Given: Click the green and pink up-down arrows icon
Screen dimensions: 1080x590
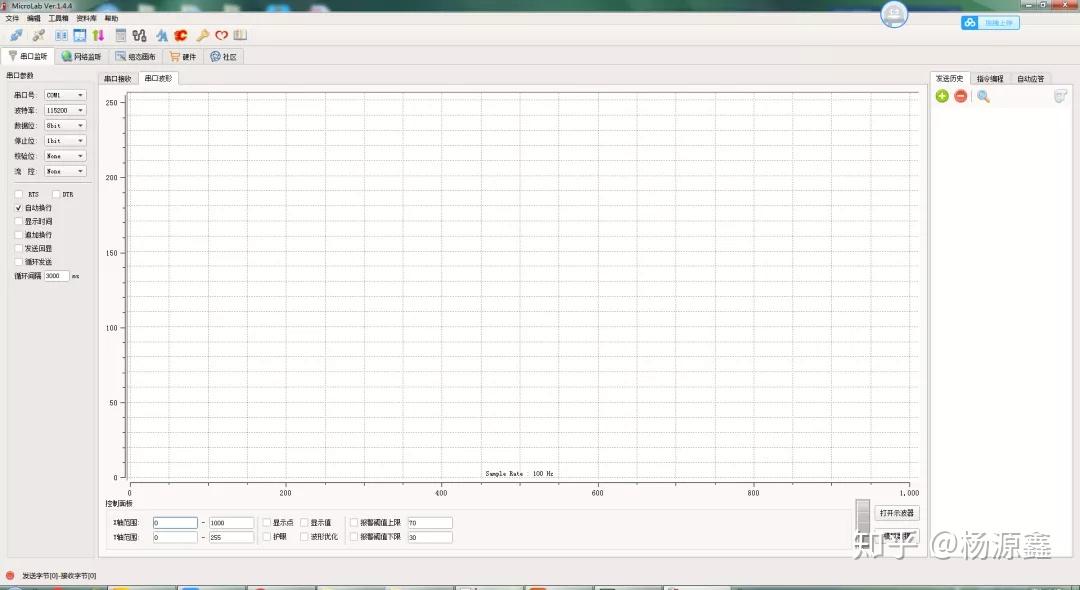Looking at the screenshot, I should coord(98,35).
